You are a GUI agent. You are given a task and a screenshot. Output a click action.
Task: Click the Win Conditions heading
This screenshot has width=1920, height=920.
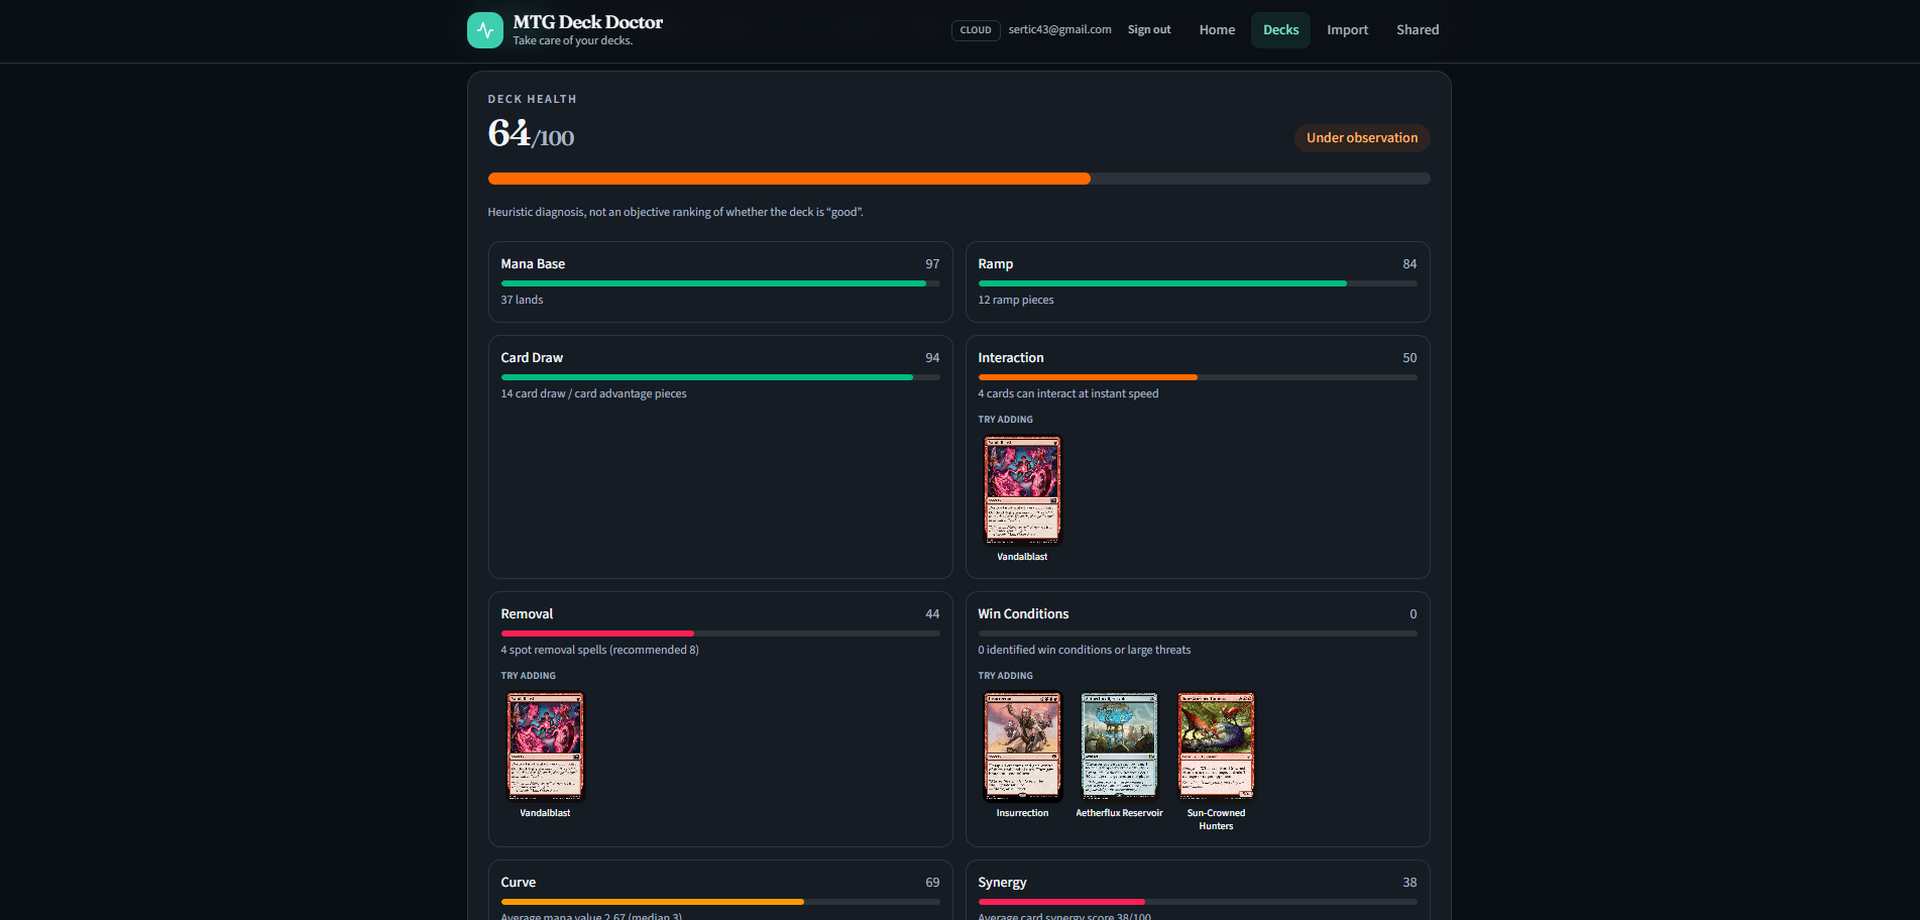[x=1023, y=614]
